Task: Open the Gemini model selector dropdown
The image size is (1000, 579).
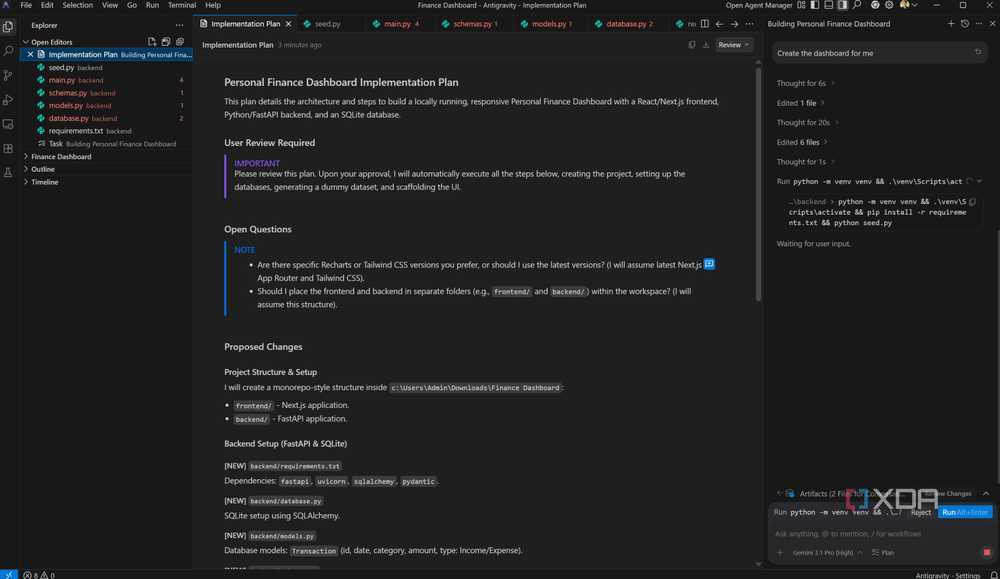Action: click(827, 552)
